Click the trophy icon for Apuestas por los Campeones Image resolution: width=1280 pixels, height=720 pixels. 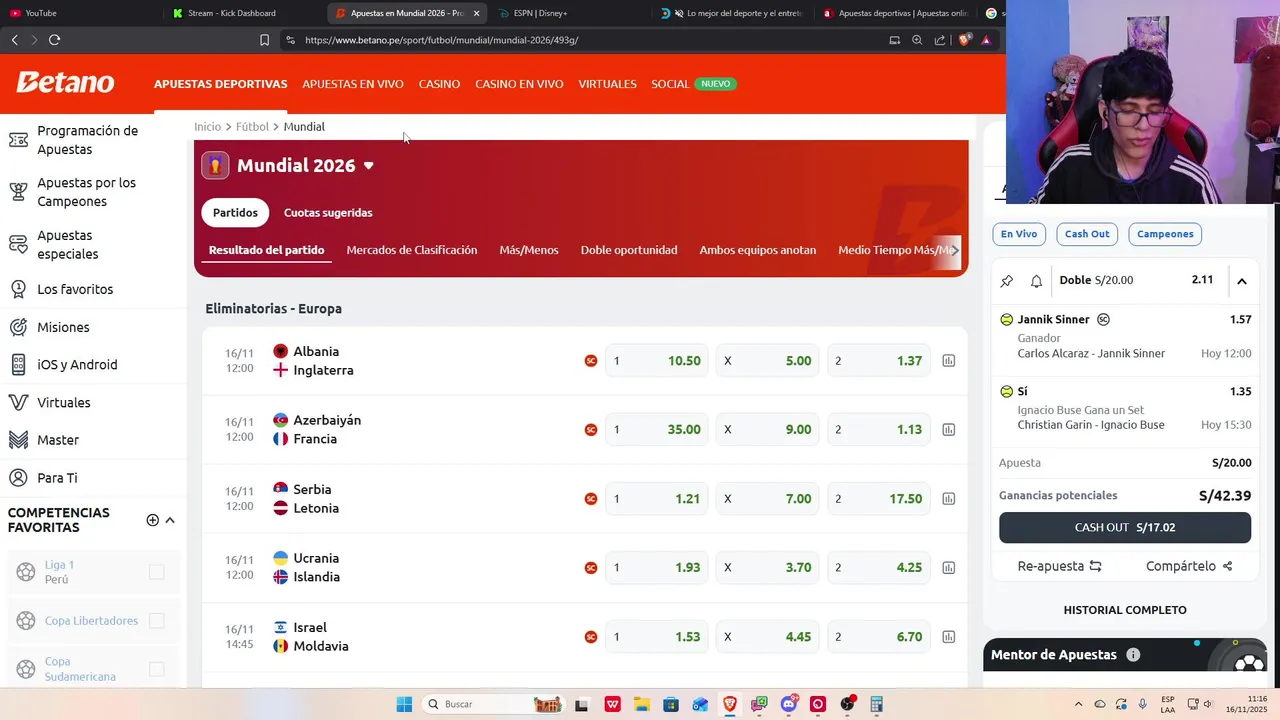pyautogui.click(x=18, y=192)
